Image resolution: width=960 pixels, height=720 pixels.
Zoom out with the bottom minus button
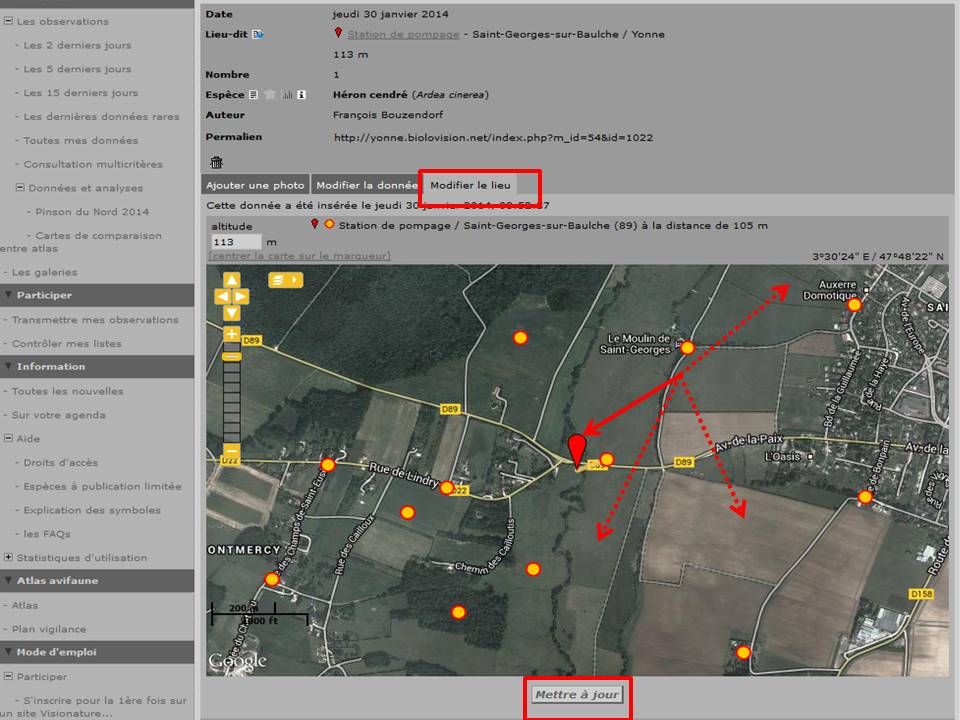231,451
